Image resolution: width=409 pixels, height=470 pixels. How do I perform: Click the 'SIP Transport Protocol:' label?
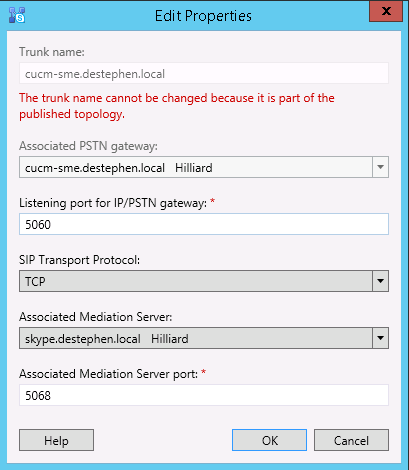click(79, 260)
